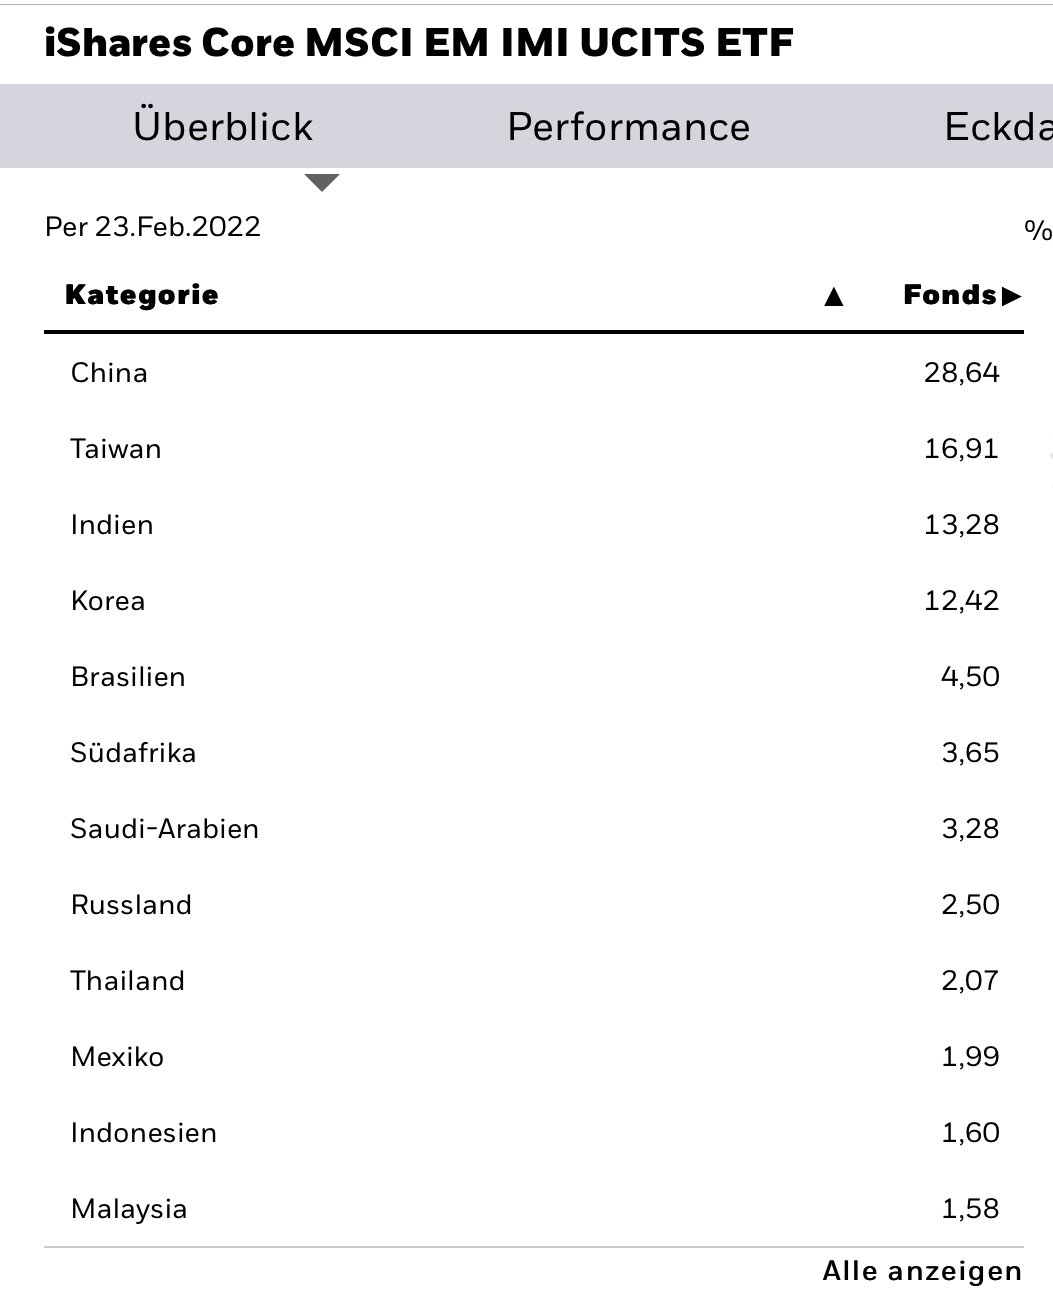Click the Südafrika country entry
Viewport: 1053px width, 1298px height.
pyautogui.click(x=133, y=753)
